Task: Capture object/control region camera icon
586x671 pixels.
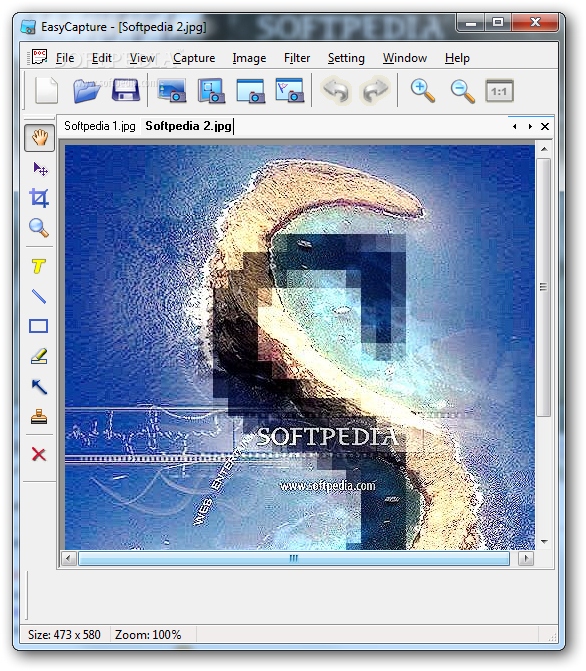Action: pyautogui.click(x=211, y=90)
